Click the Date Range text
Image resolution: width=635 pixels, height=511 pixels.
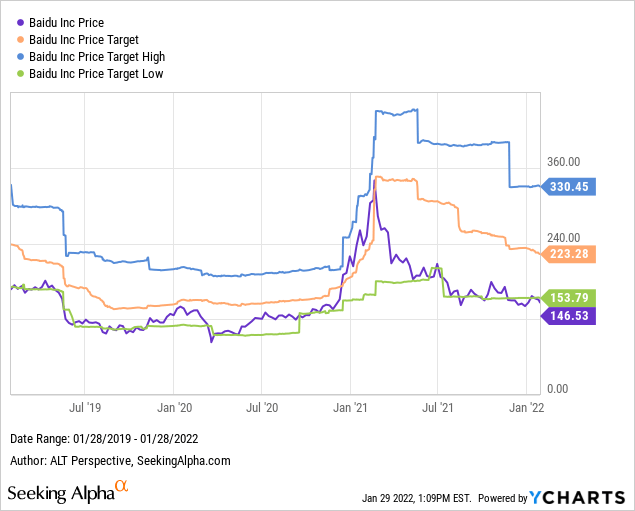point(99,440)
